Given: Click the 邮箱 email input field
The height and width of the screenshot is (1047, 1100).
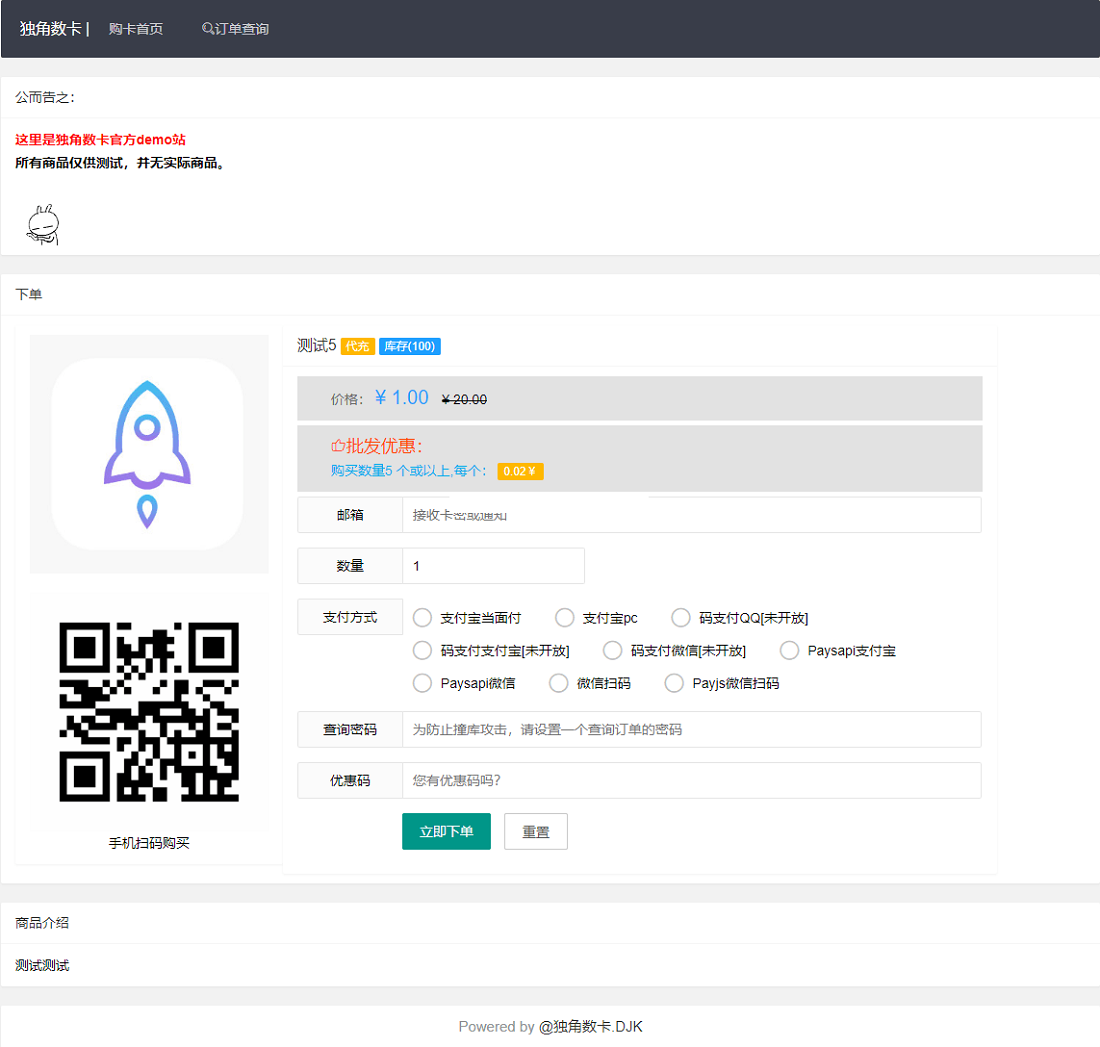Looking at the screenshot, I should (690, 514).
